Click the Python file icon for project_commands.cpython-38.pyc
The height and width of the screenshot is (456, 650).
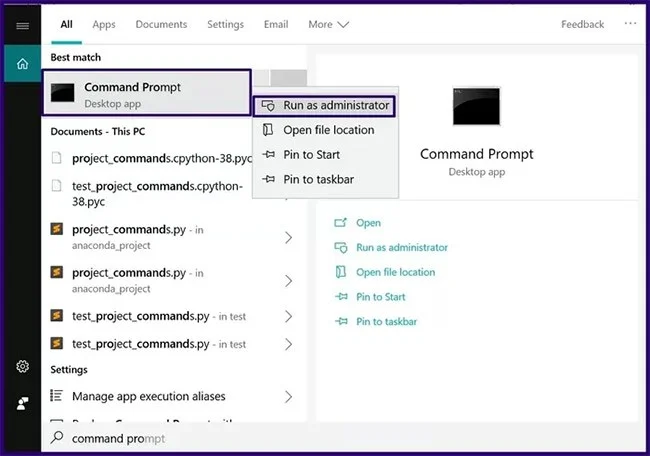tap(57, 158)
